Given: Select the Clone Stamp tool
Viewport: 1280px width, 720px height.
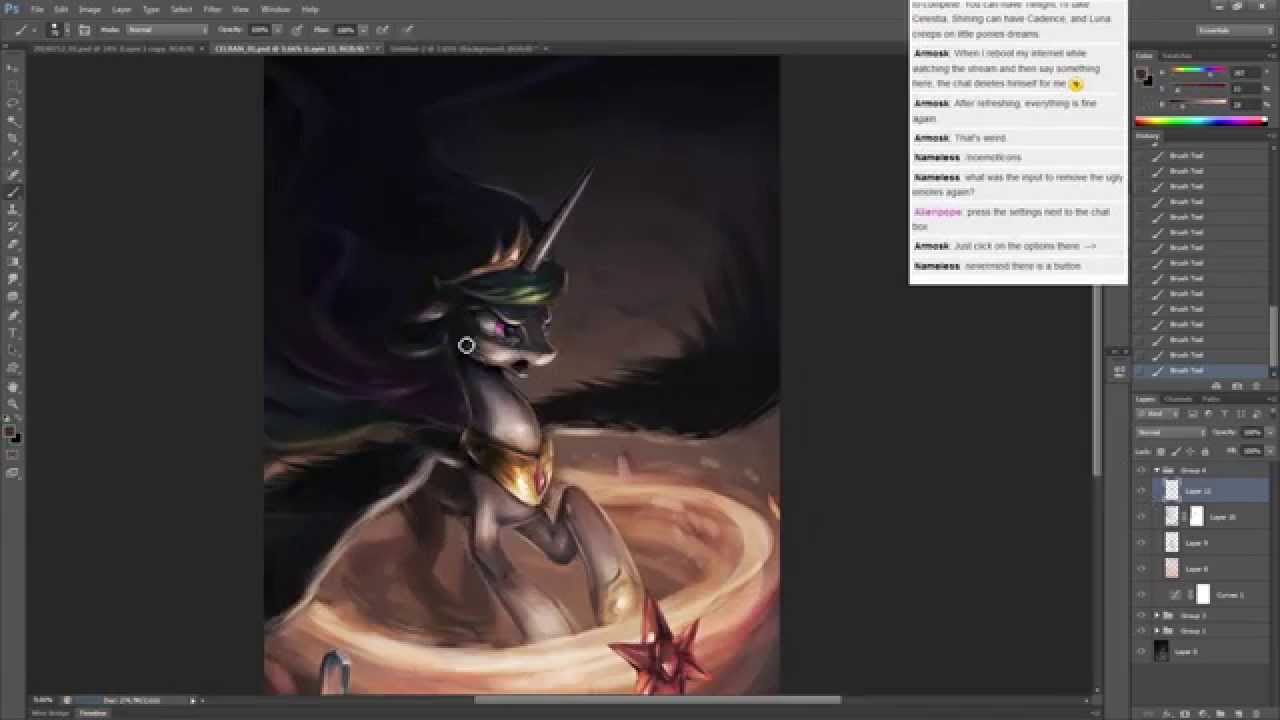Looking at the screenshot, I should pos(13,210).
